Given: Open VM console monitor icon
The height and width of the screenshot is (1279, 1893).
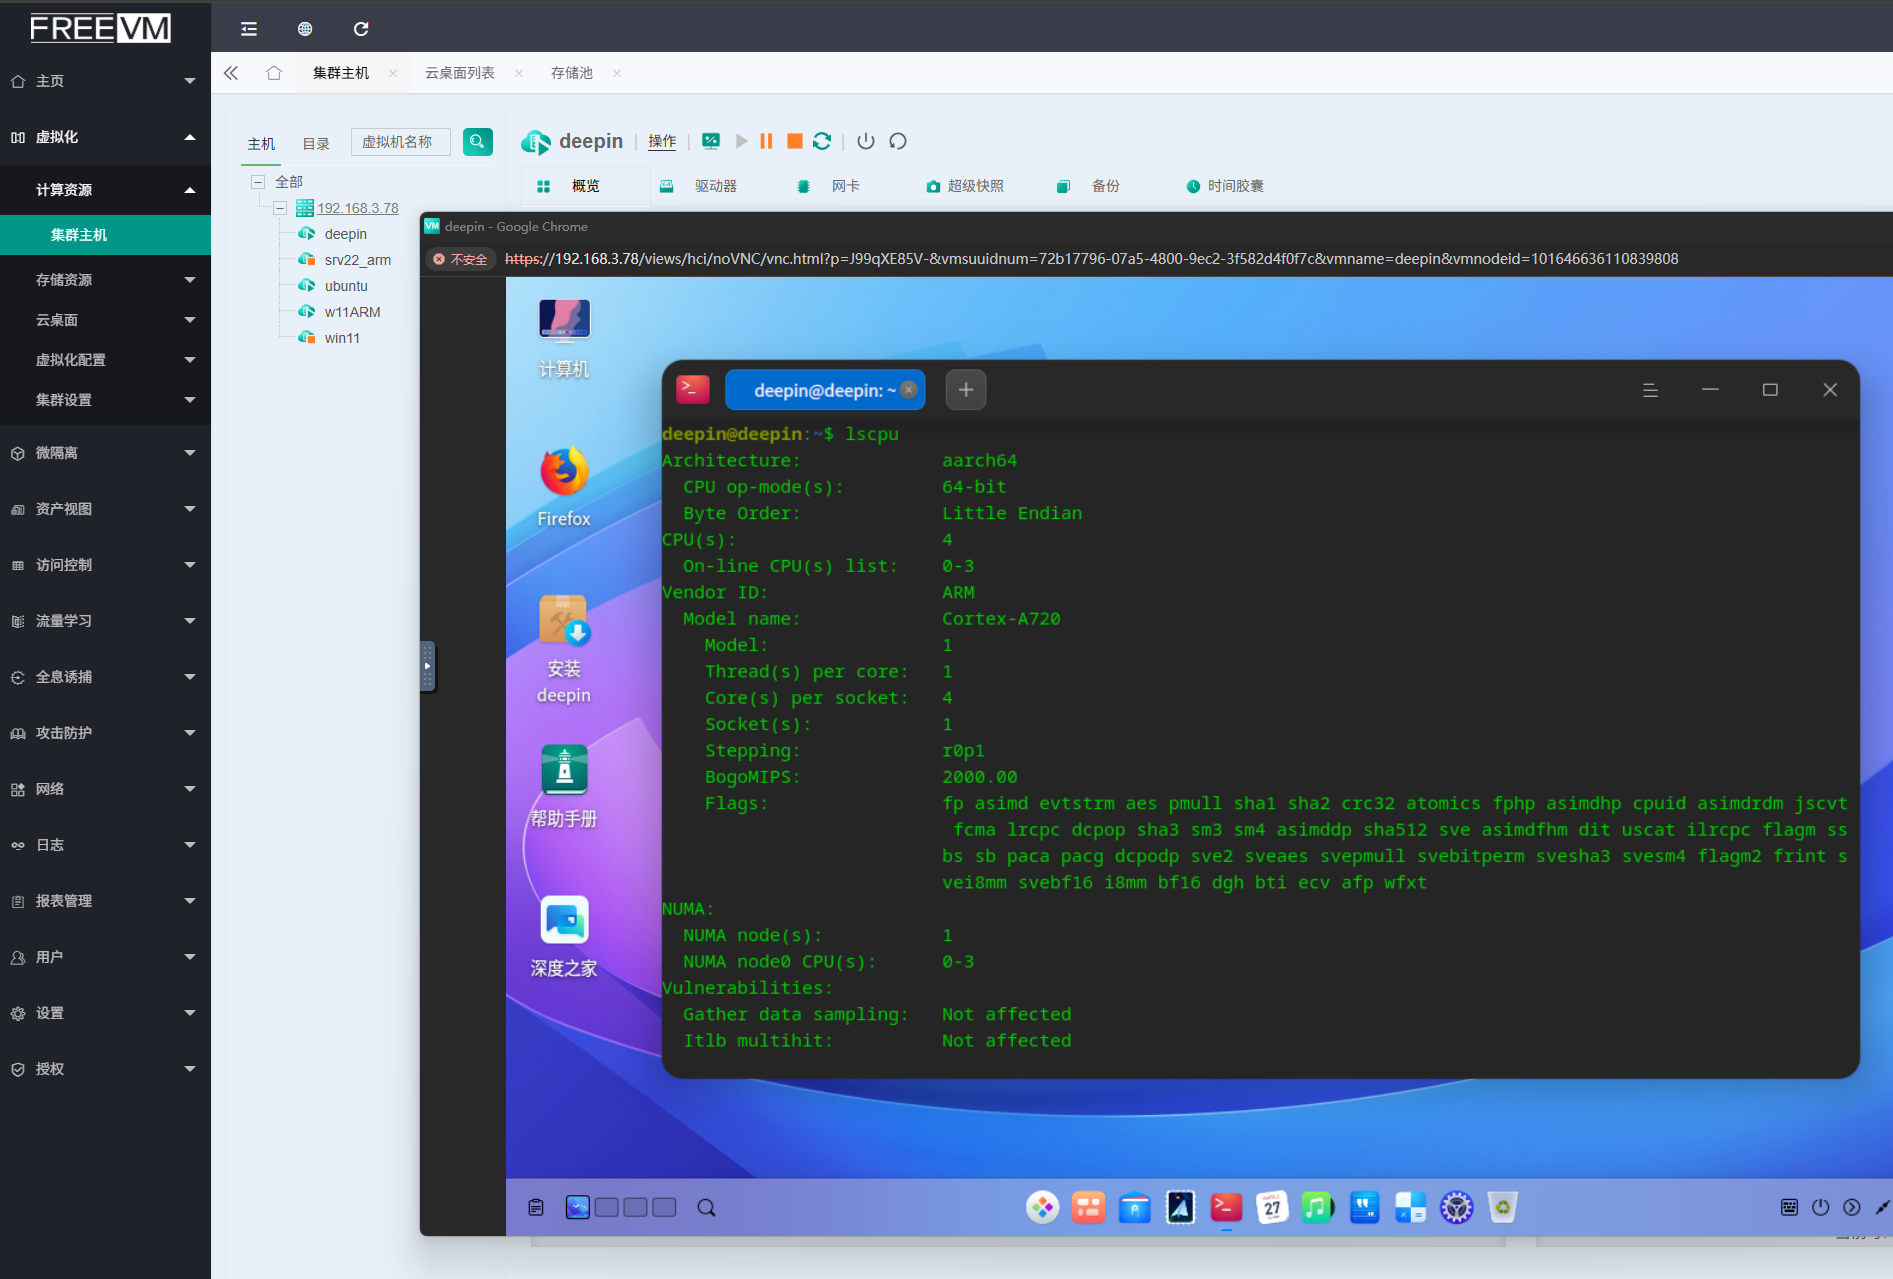Looking at the screenshot, I should pyautogui.click(x=711, y=141).
